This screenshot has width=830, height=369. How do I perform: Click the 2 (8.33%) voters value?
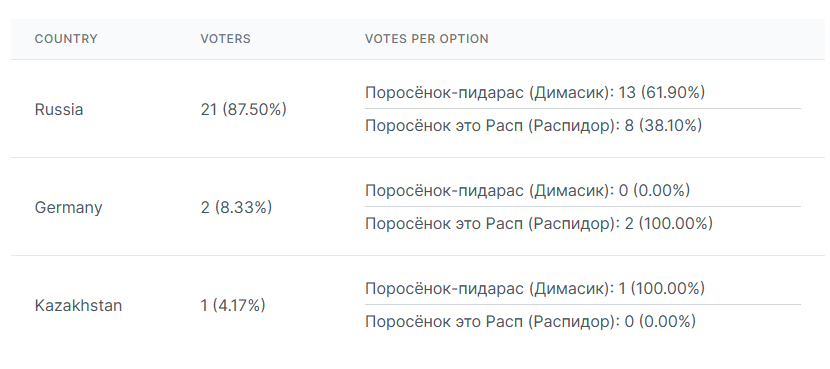pos(237,207)
